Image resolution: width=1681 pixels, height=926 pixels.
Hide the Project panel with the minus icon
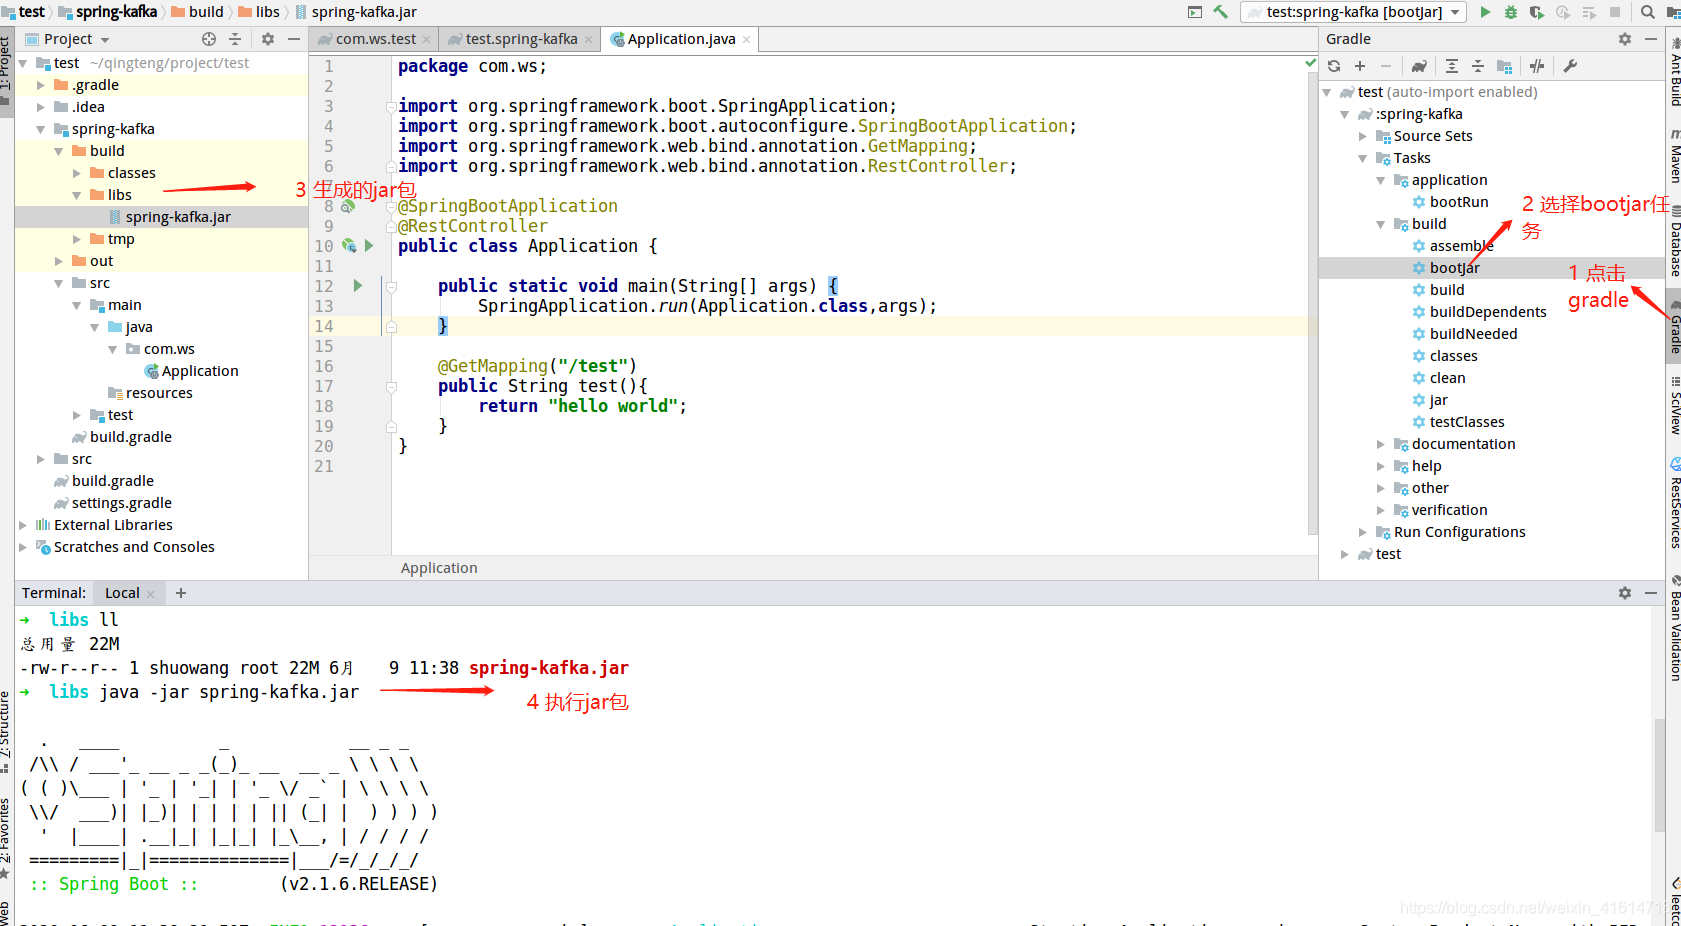pos(294,39)
